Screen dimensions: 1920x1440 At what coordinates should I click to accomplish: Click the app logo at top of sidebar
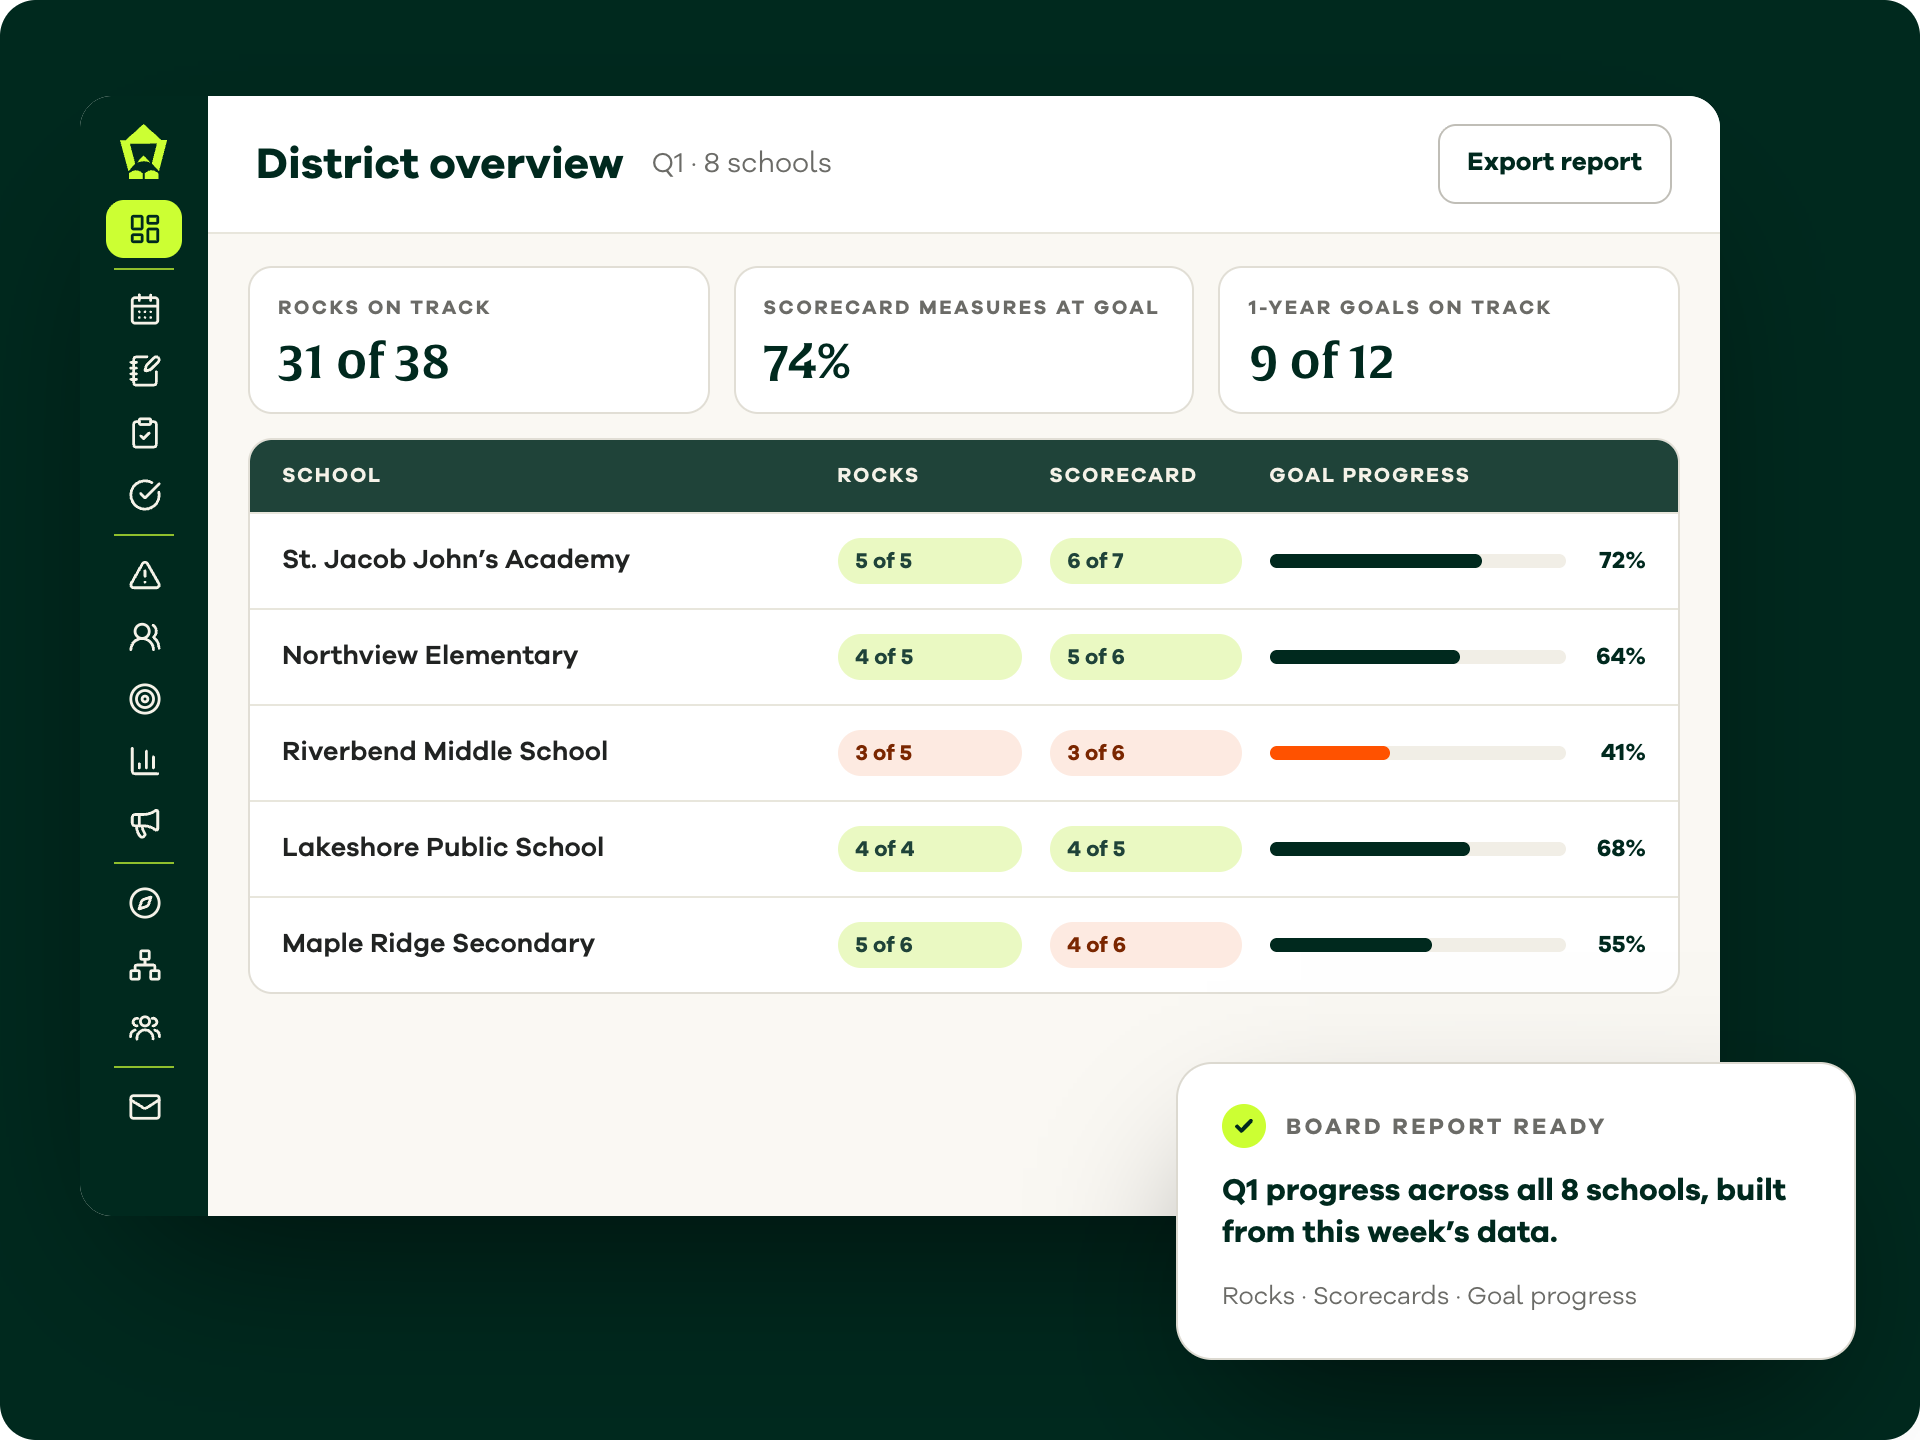pyautogui.click(x=144, y=152)
